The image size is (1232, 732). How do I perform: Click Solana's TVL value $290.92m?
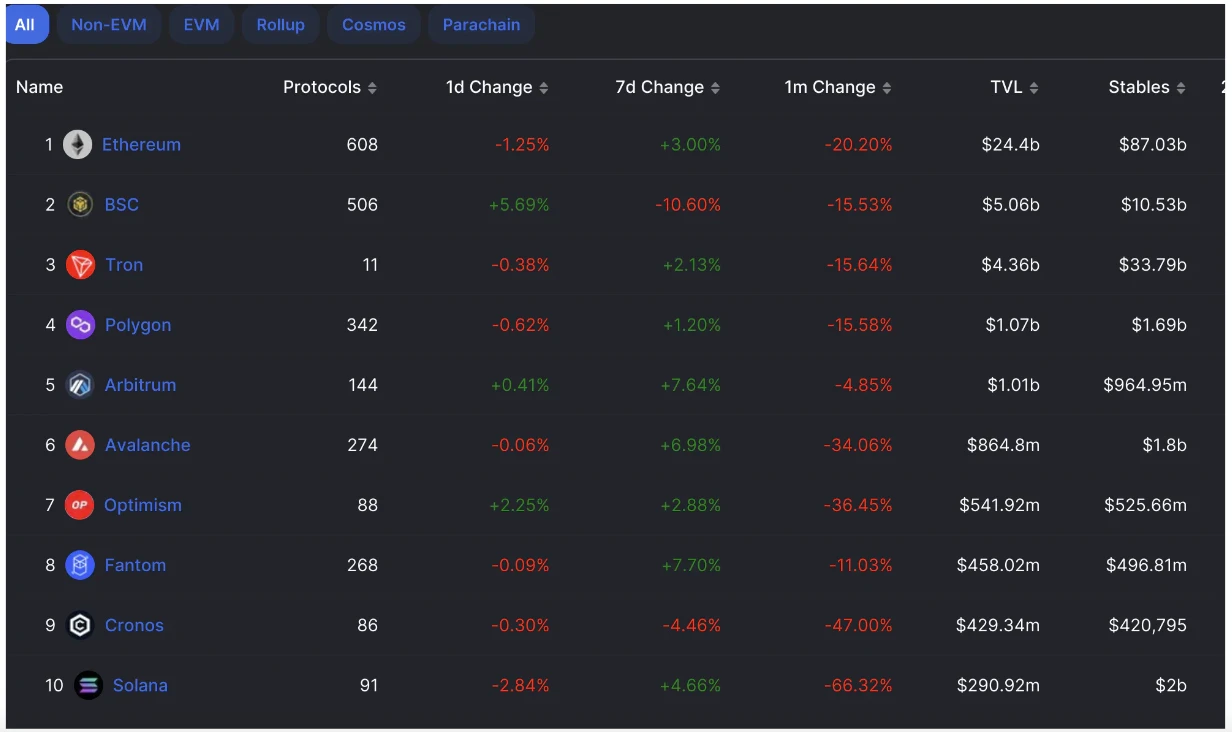[x=998, y=685]
